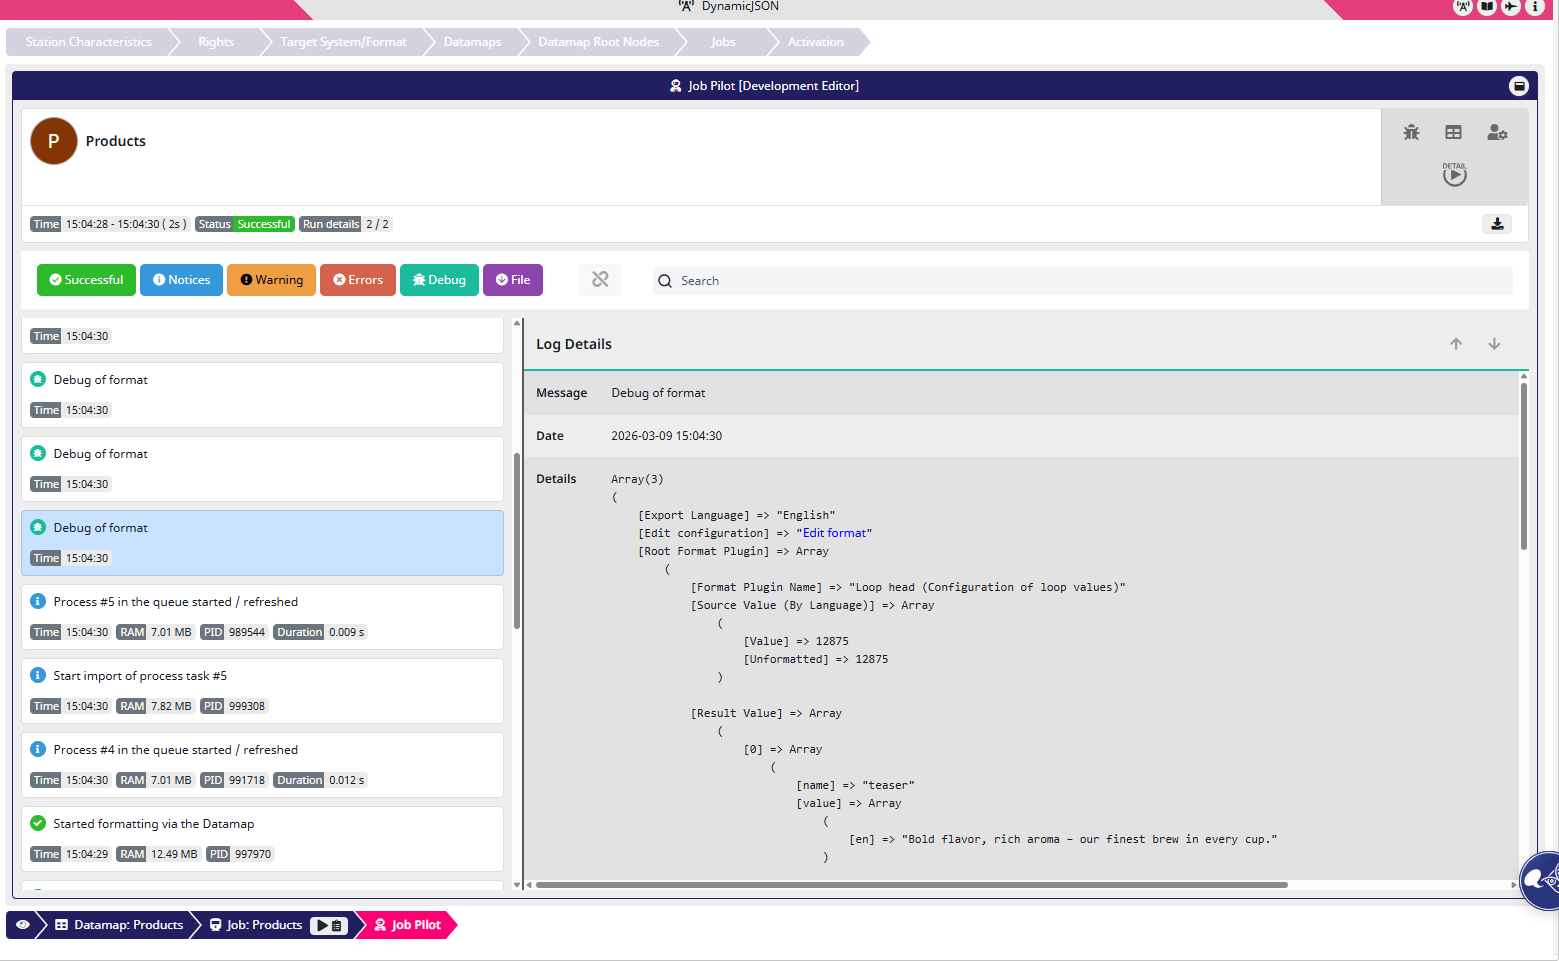Screen dimensions: 1559x961
Task: Switch to the Jobs breadcrumb tab
Action: click(723, 42)
